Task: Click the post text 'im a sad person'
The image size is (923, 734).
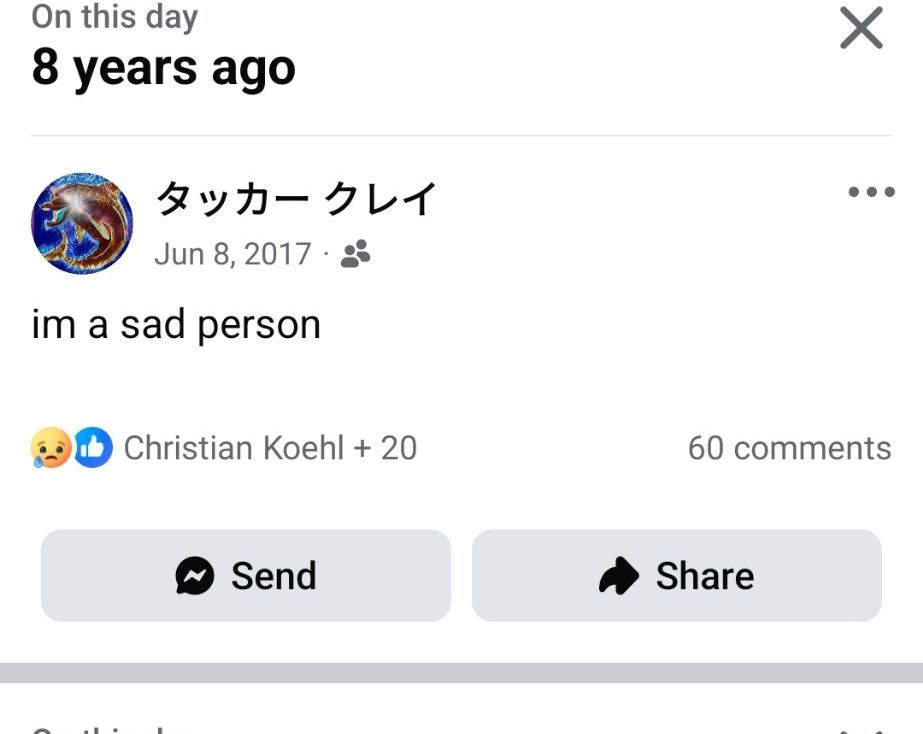Action: tap(176, 325)
